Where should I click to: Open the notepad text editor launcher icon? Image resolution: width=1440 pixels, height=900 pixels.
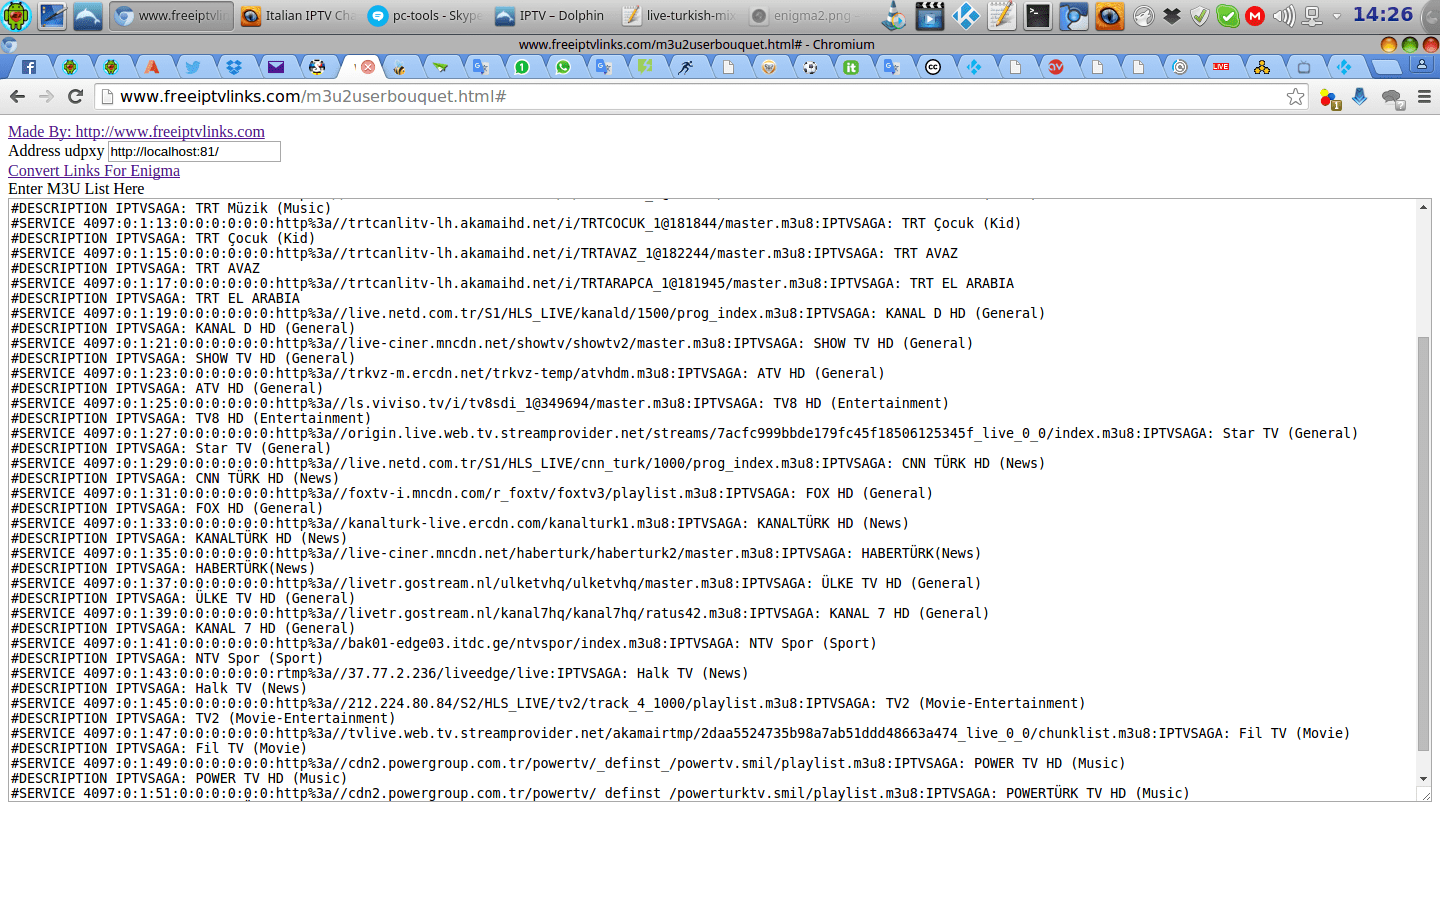tap(1002, 15)
